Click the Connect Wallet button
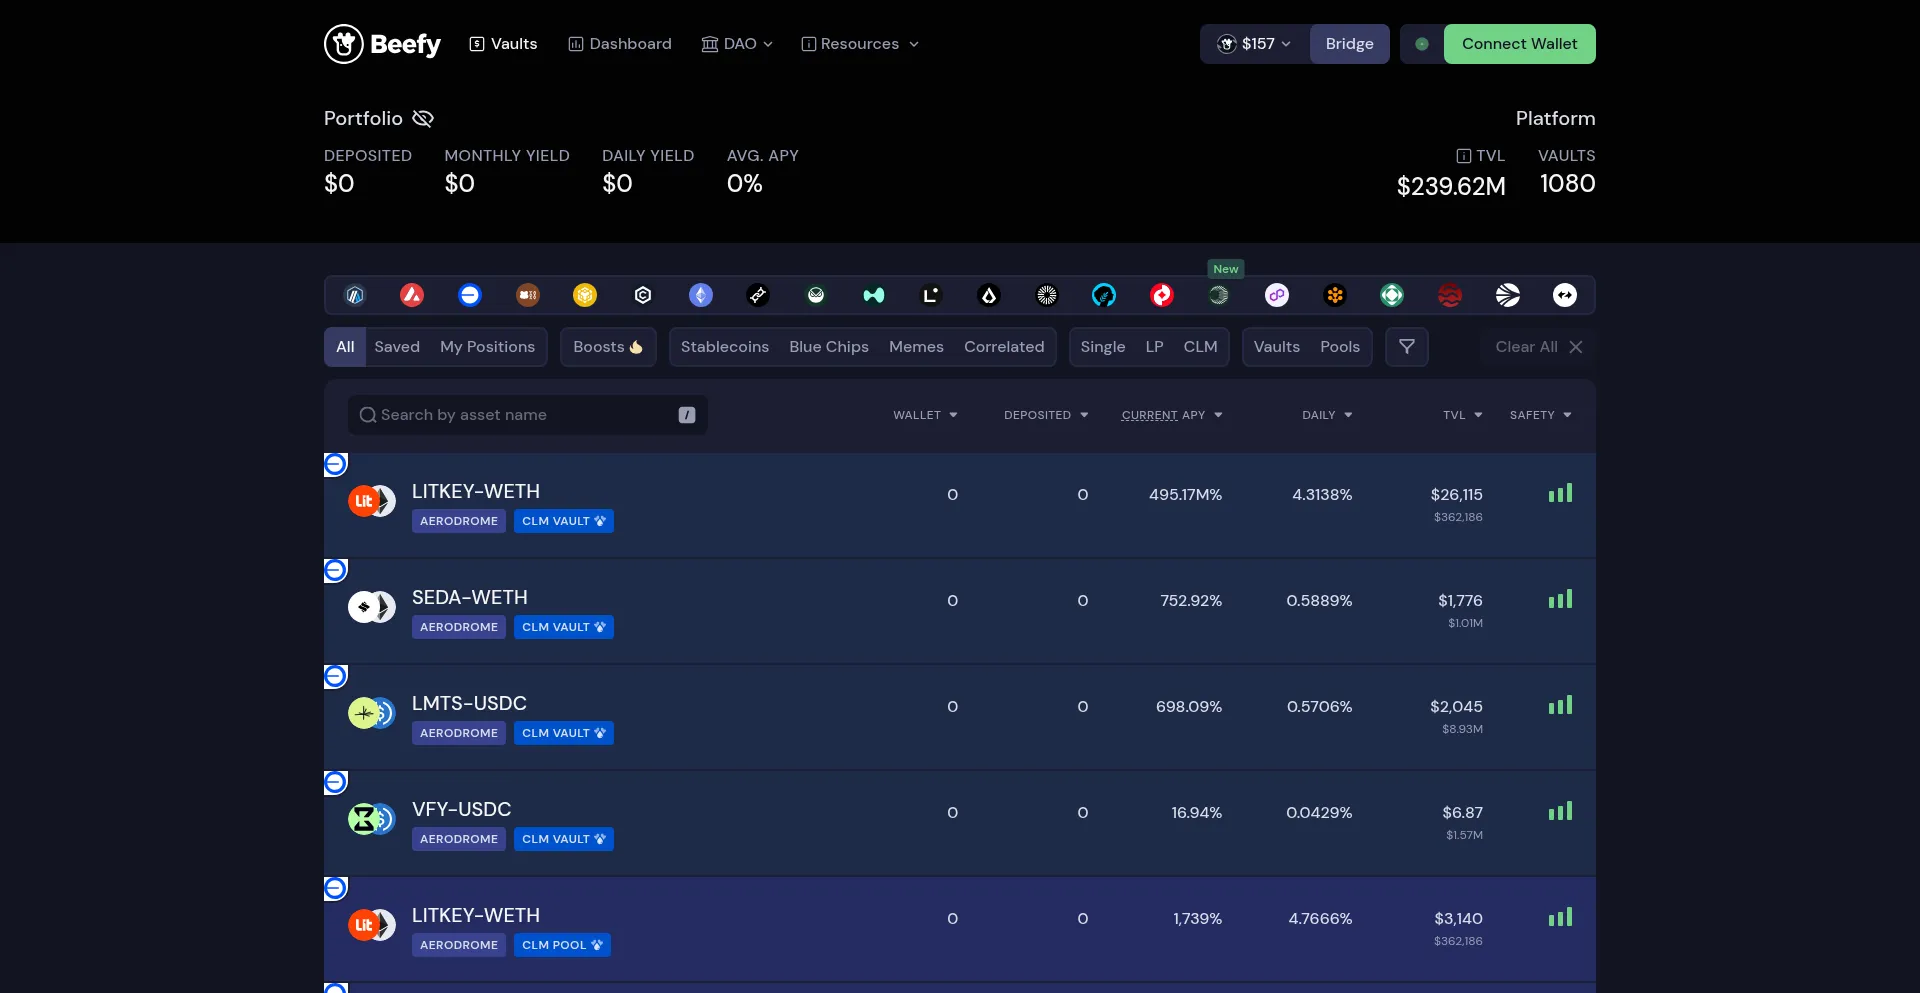 click(x=1518, y=44)
